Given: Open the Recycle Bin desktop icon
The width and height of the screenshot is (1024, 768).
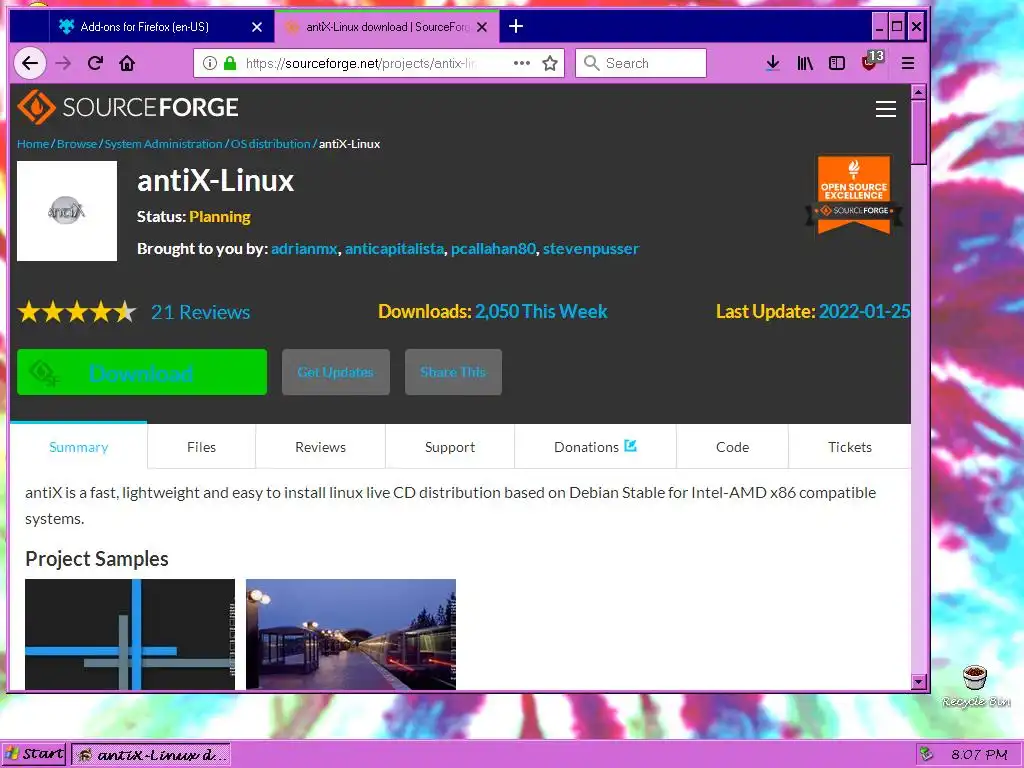Looking at the screenshot, I should point(976,686).
